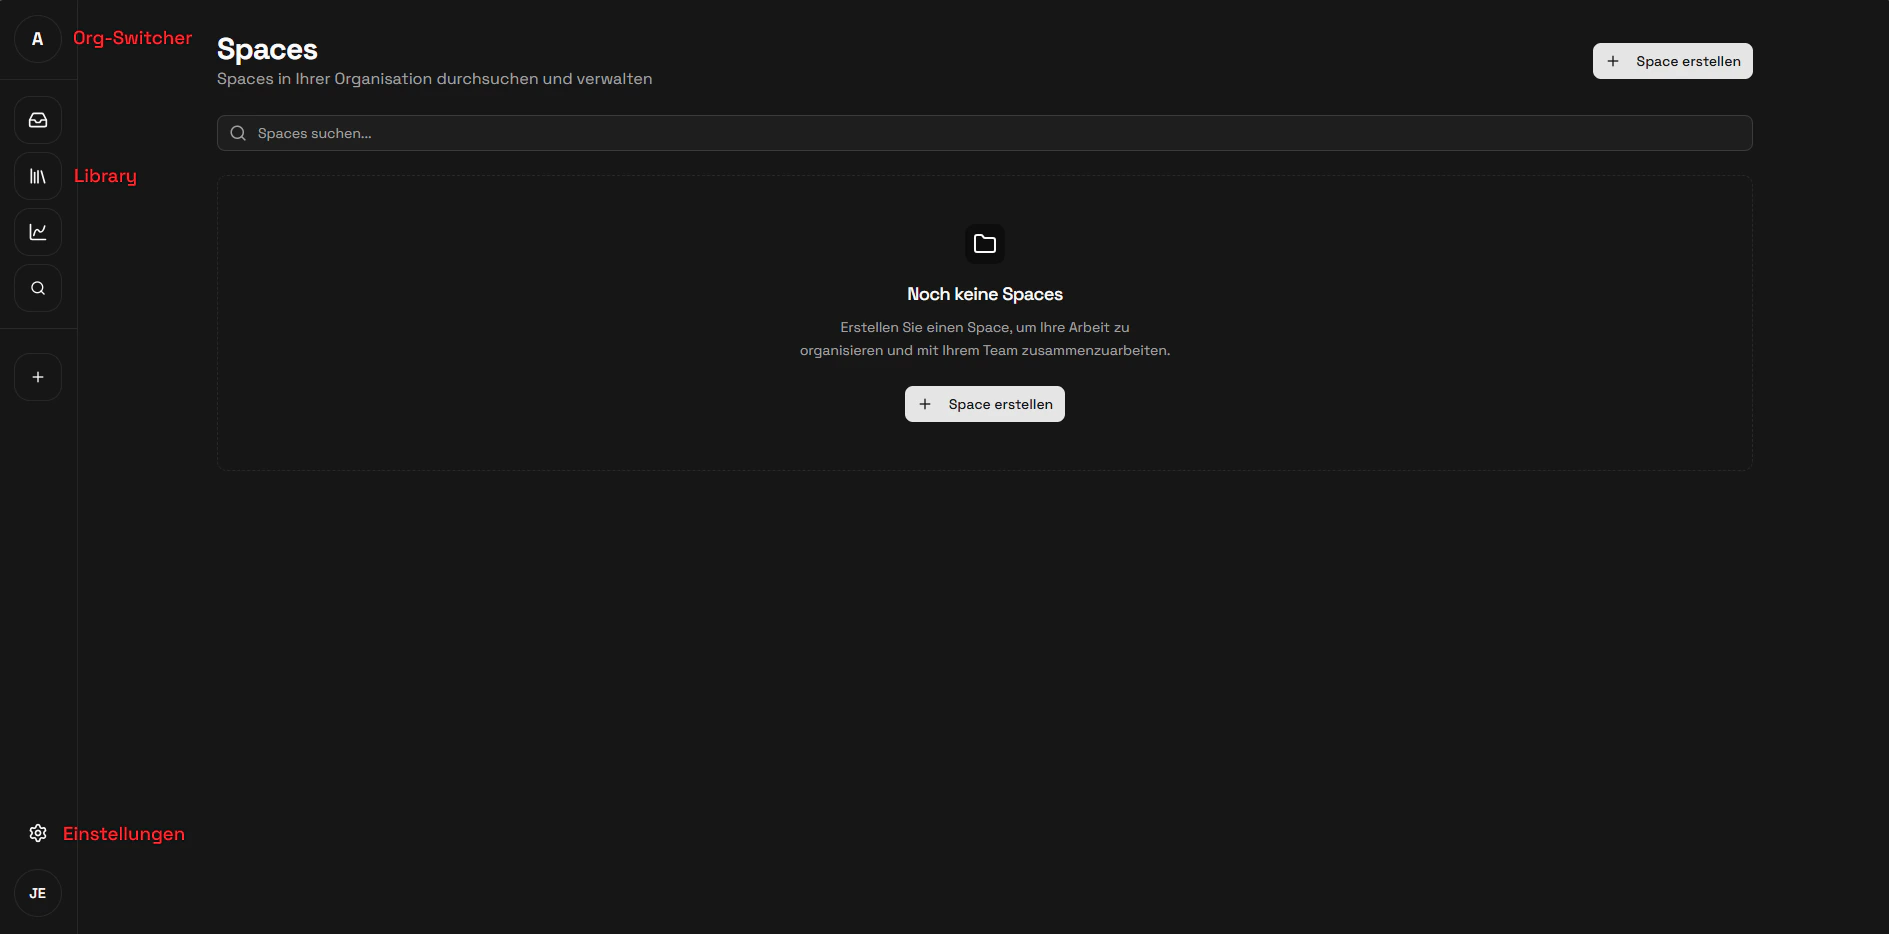The width and height of the screenshot is (1889, 934).
Task: Open the user profile avatar JE
Action: point(37,892)
